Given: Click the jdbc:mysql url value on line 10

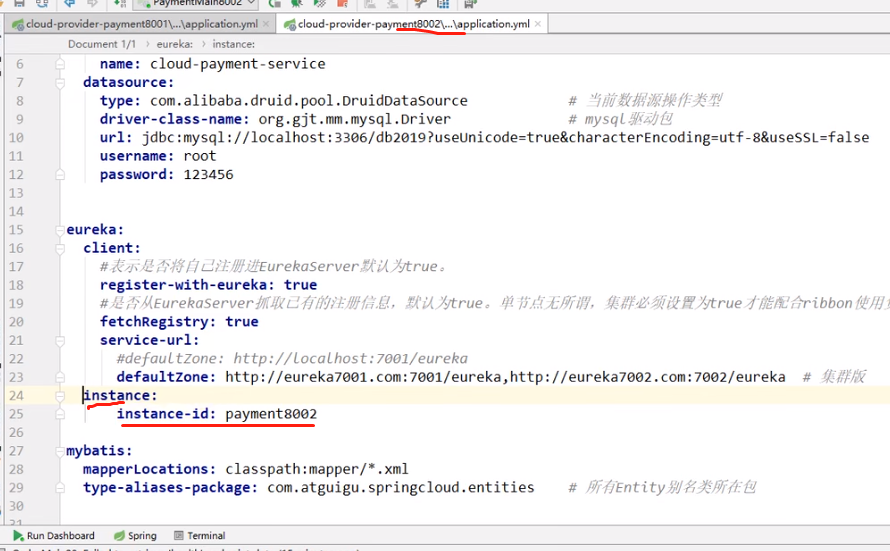Looking at the screenshot, I should click(x=505, y=137).
